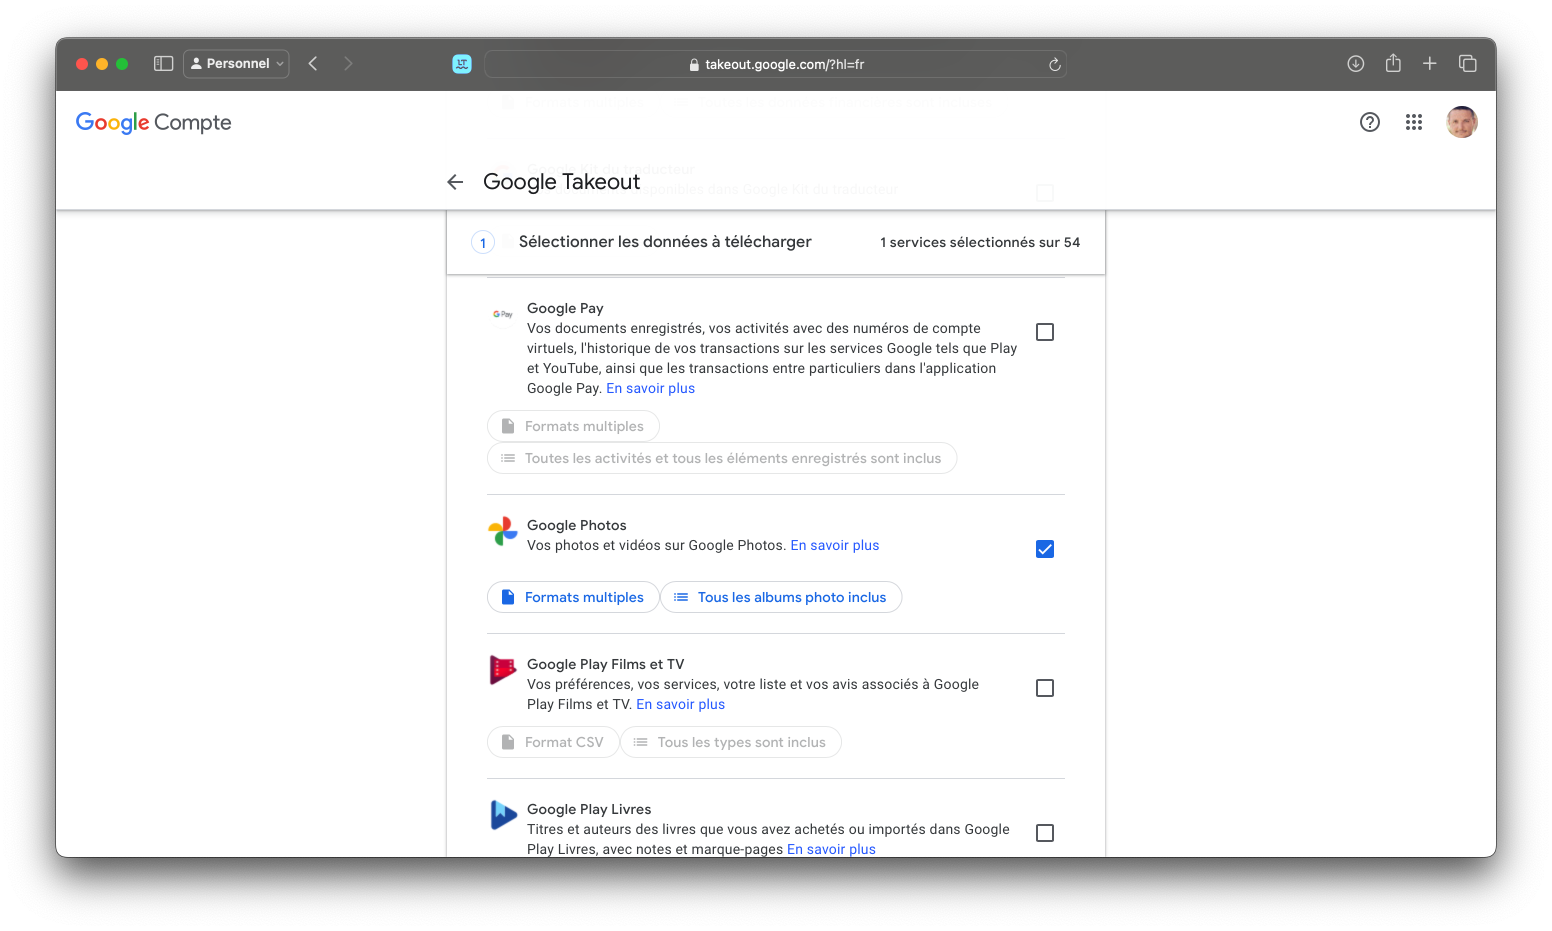Open the Share sheet icon
1552x931 pixels.
1393,63
